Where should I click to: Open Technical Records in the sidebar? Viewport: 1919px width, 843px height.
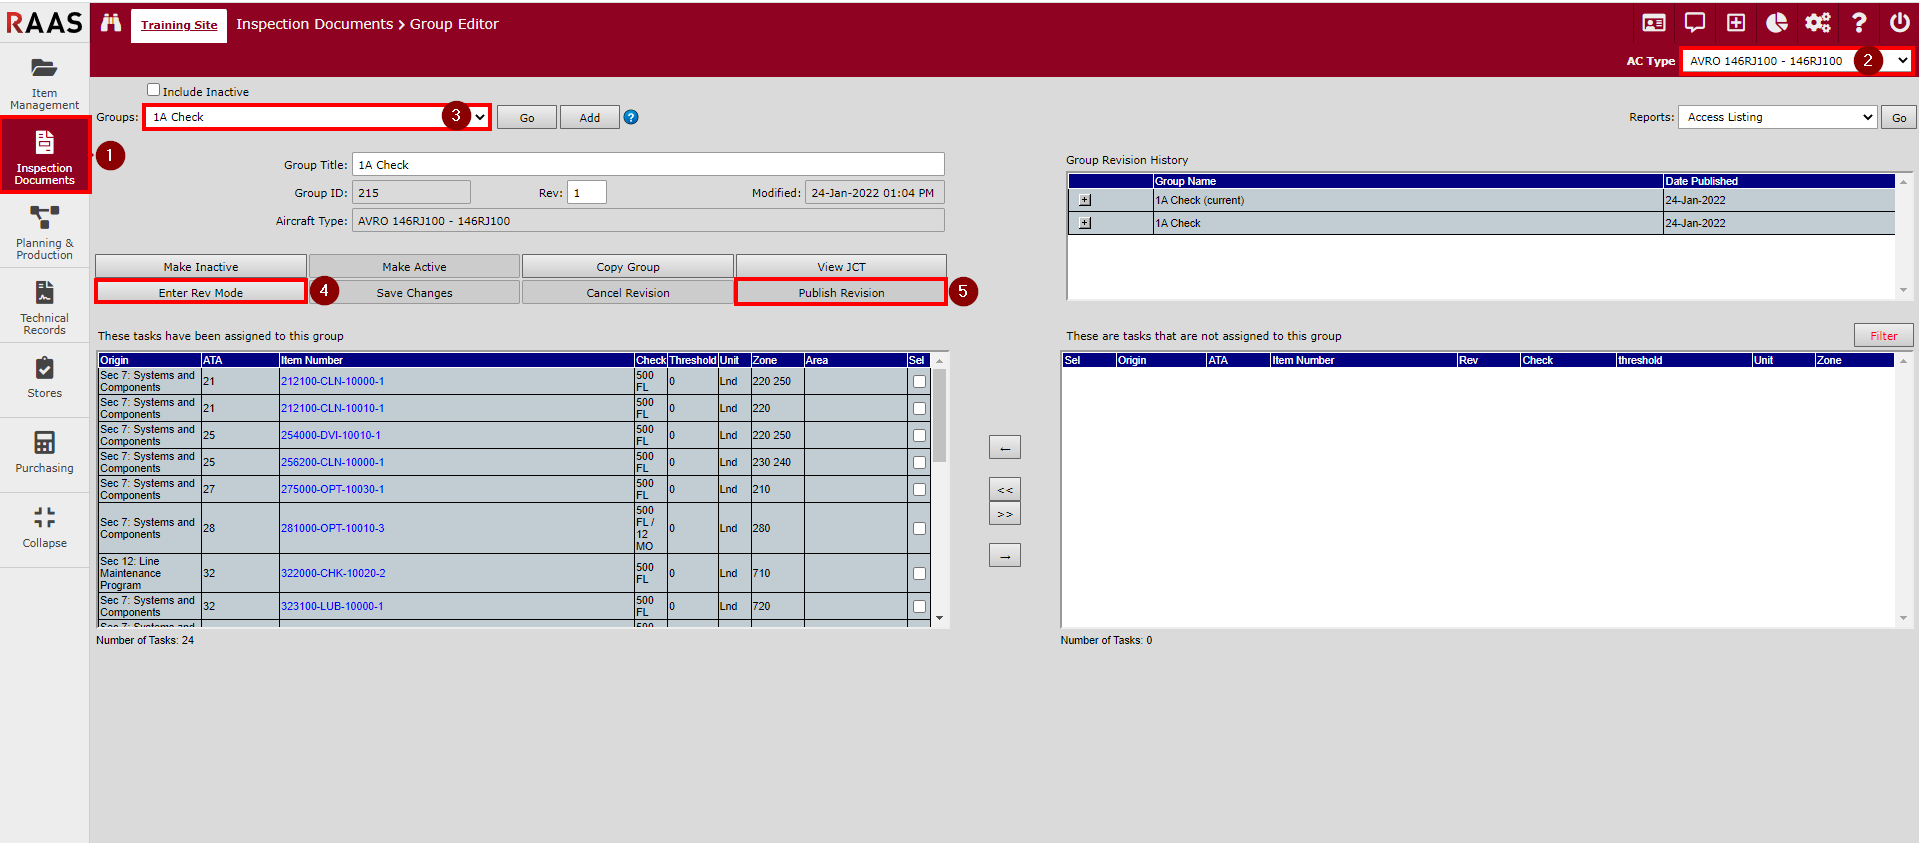pyautogui.click(x=45, y=307)
